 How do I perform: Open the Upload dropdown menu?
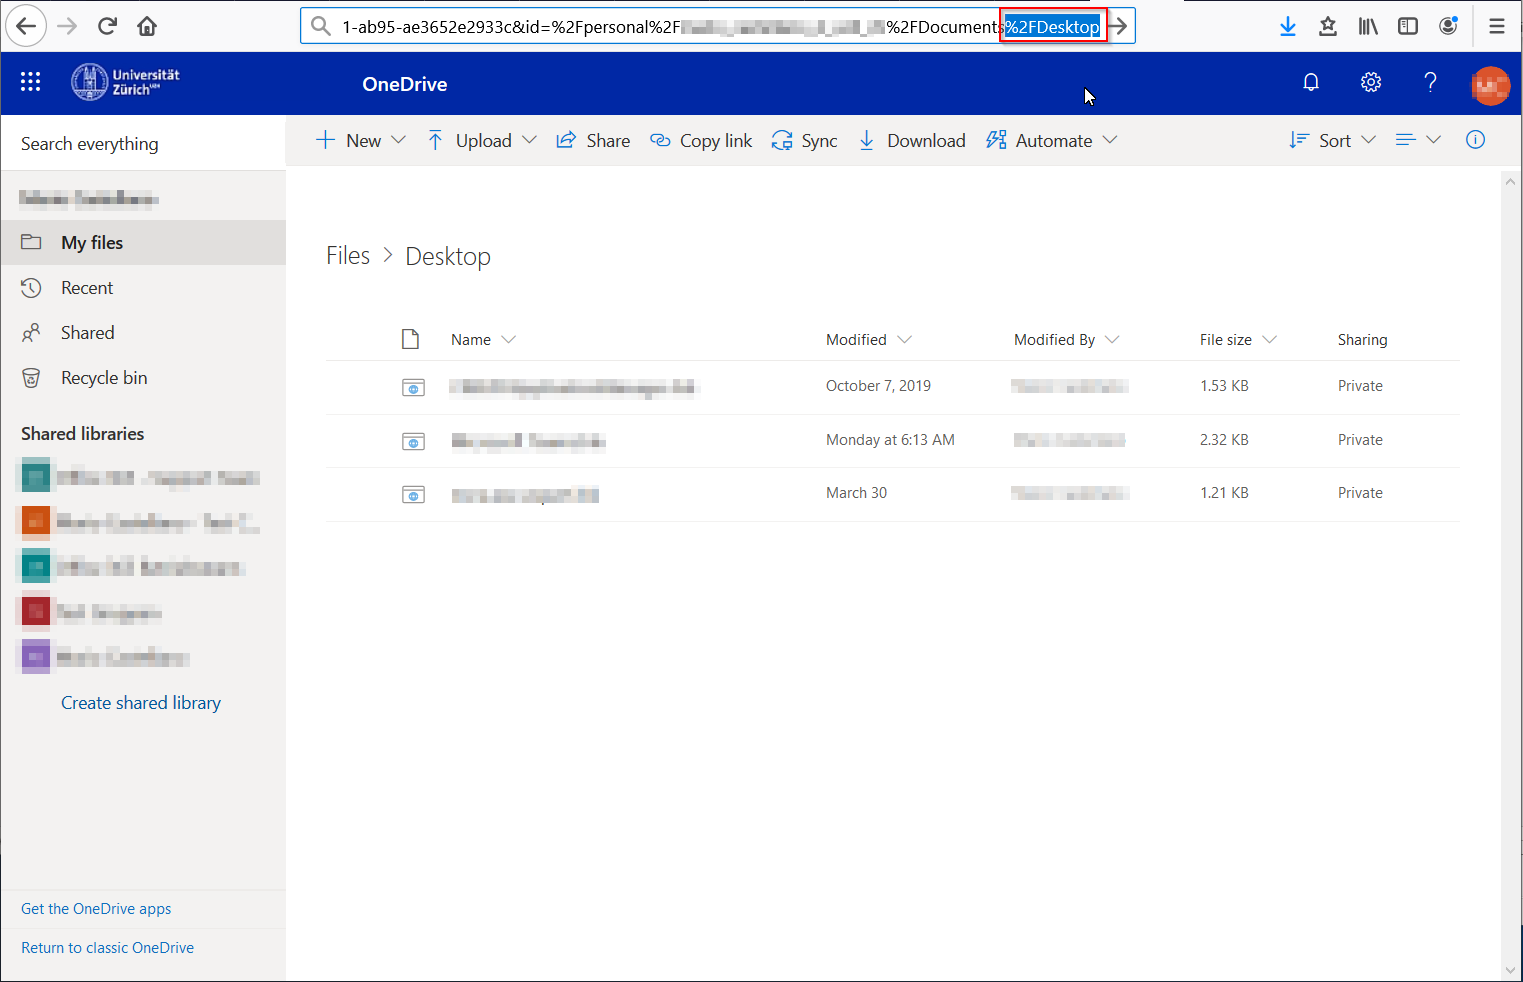coord(482,141)
